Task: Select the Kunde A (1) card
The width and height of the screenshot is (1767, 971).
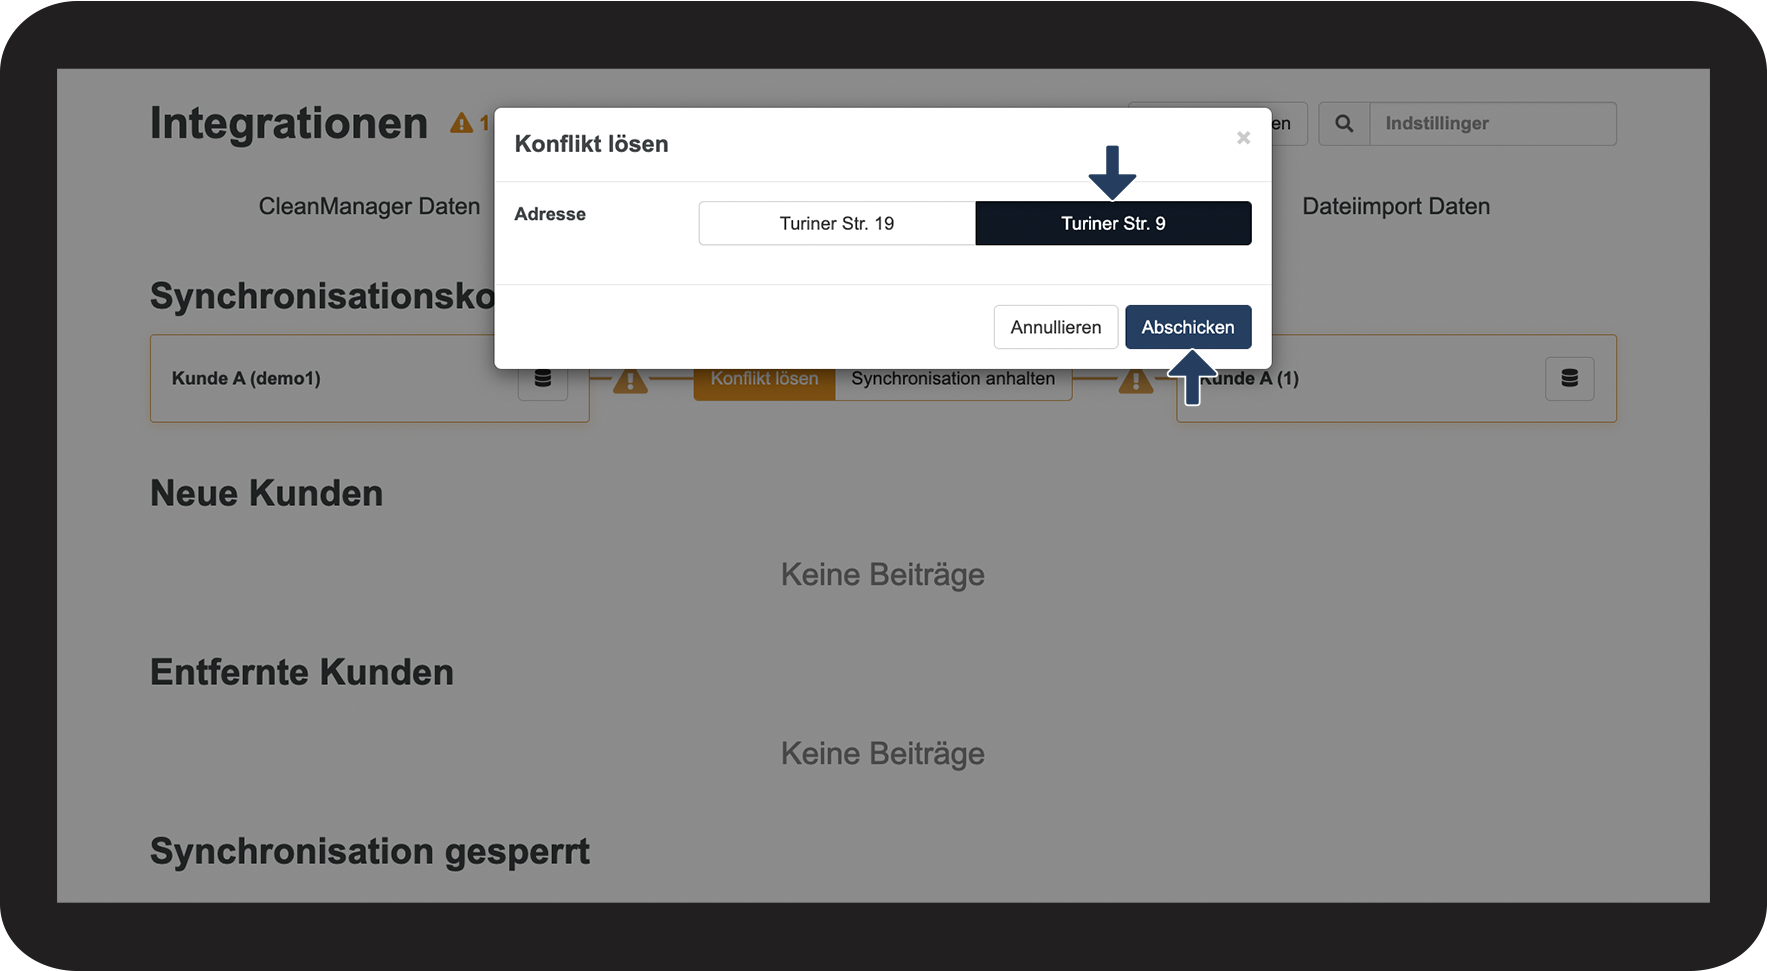Action: 1396,378
